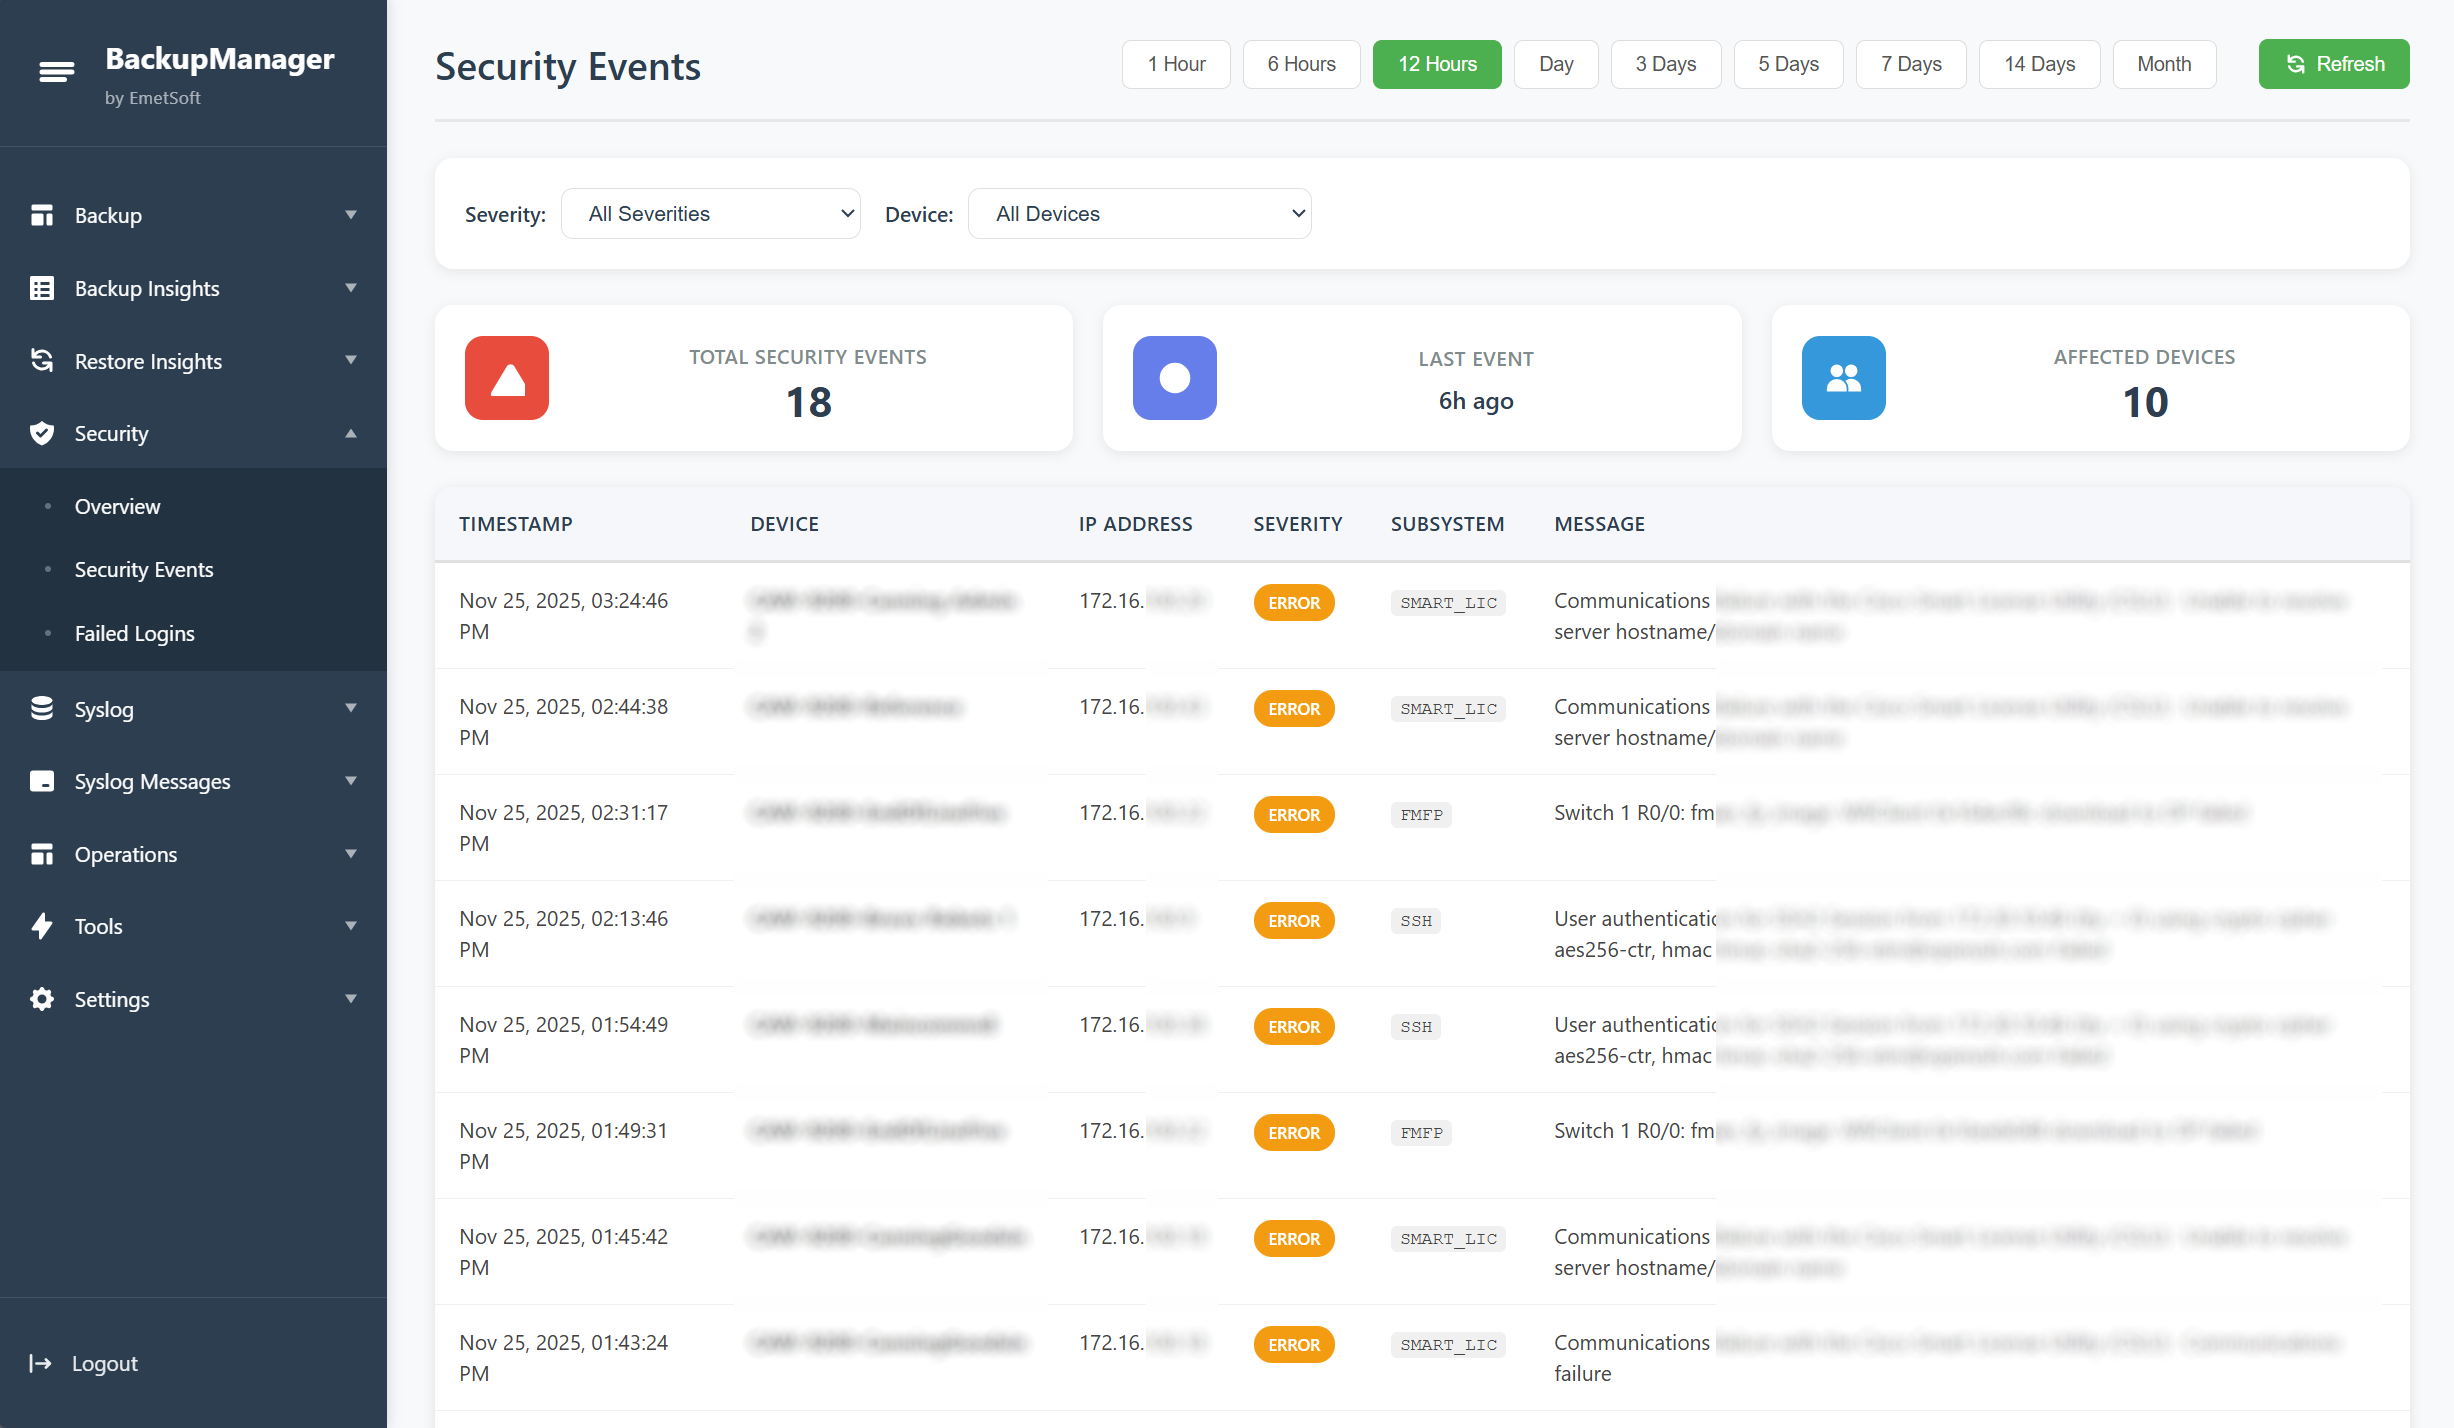Expand the Backup menu arrow
The width and height of the screenshot is (2454, 1428).
[351, 215]
